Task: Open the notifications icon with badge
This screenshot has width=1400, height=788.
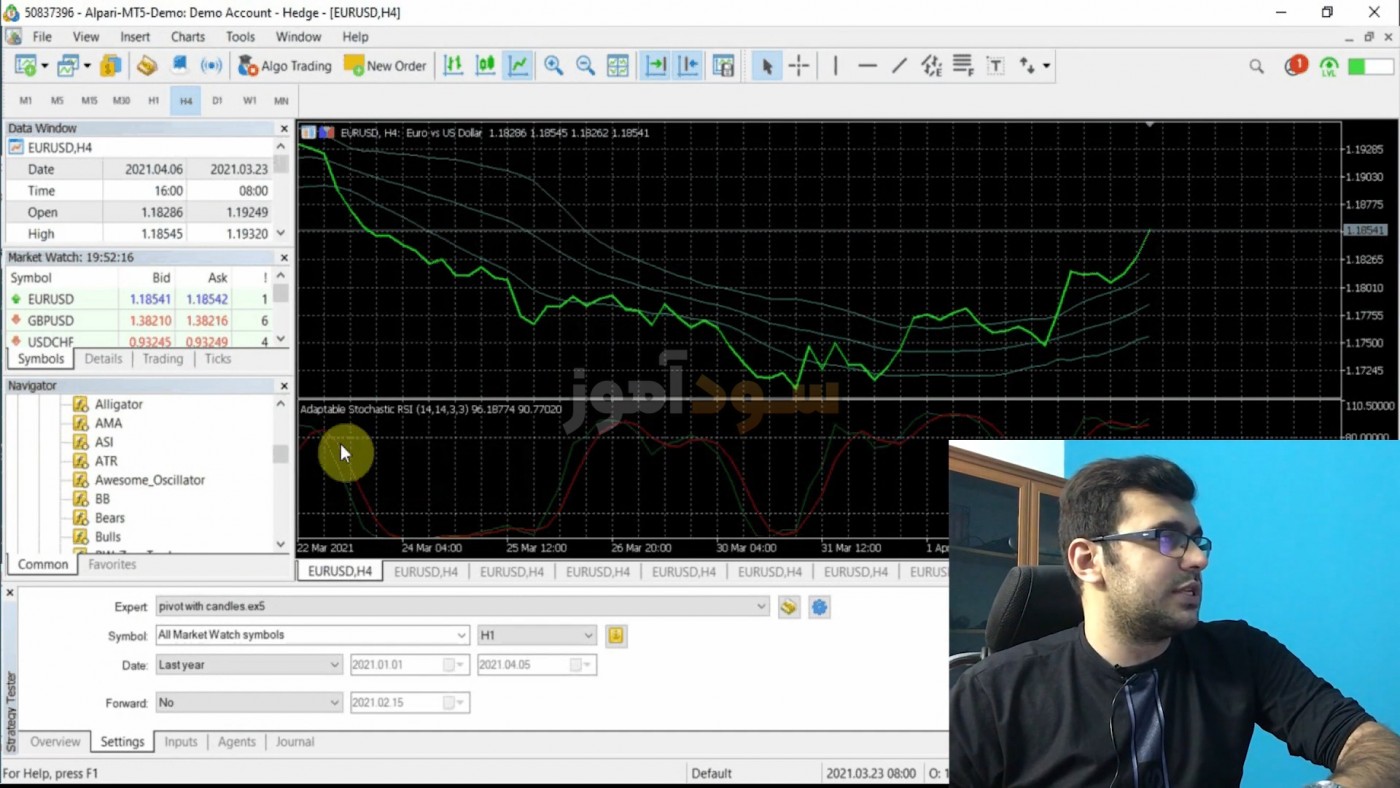Action: click(x=1295, y=66)
